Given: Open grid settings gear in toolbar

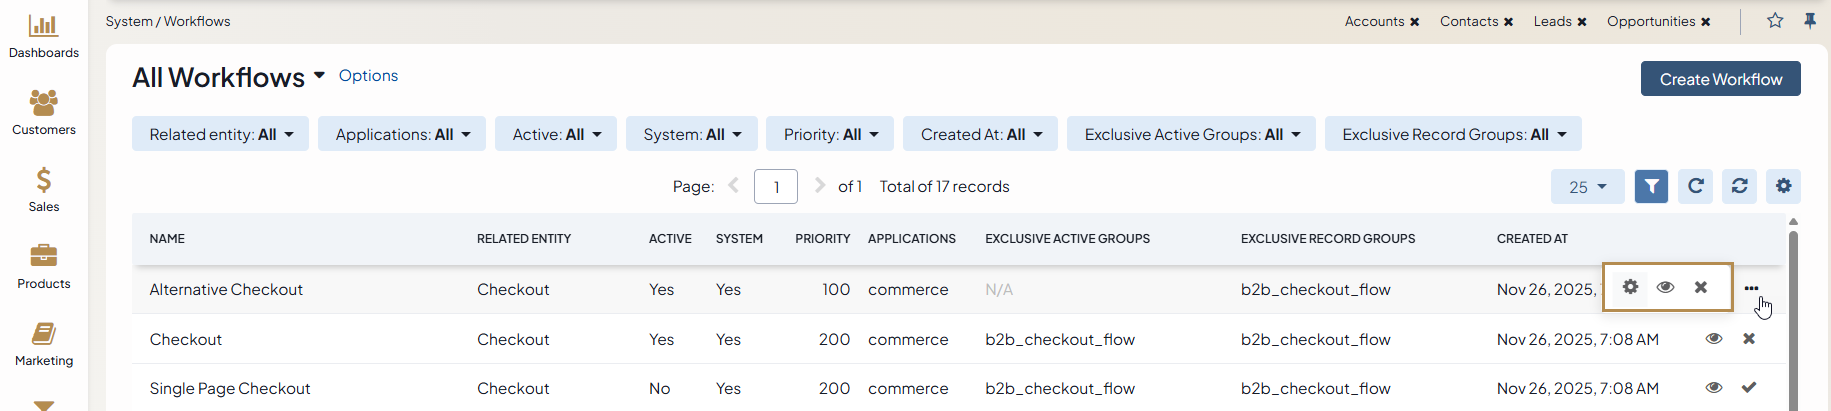Looking at the screenshot, I should (1784, 186).
